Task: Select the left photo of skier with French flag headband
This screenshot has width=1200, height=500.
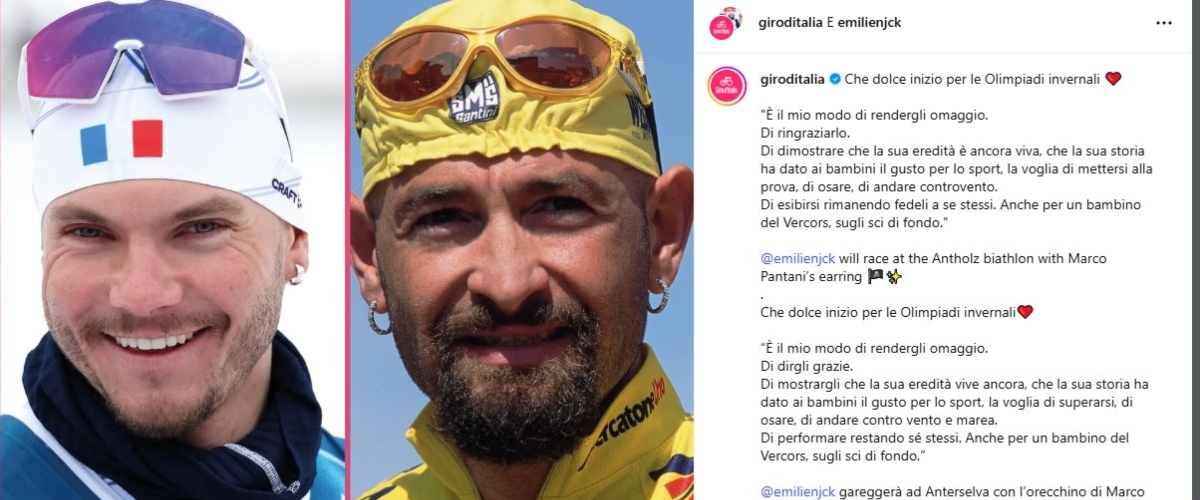Action: pyautogui.click(x=172, y=250)
